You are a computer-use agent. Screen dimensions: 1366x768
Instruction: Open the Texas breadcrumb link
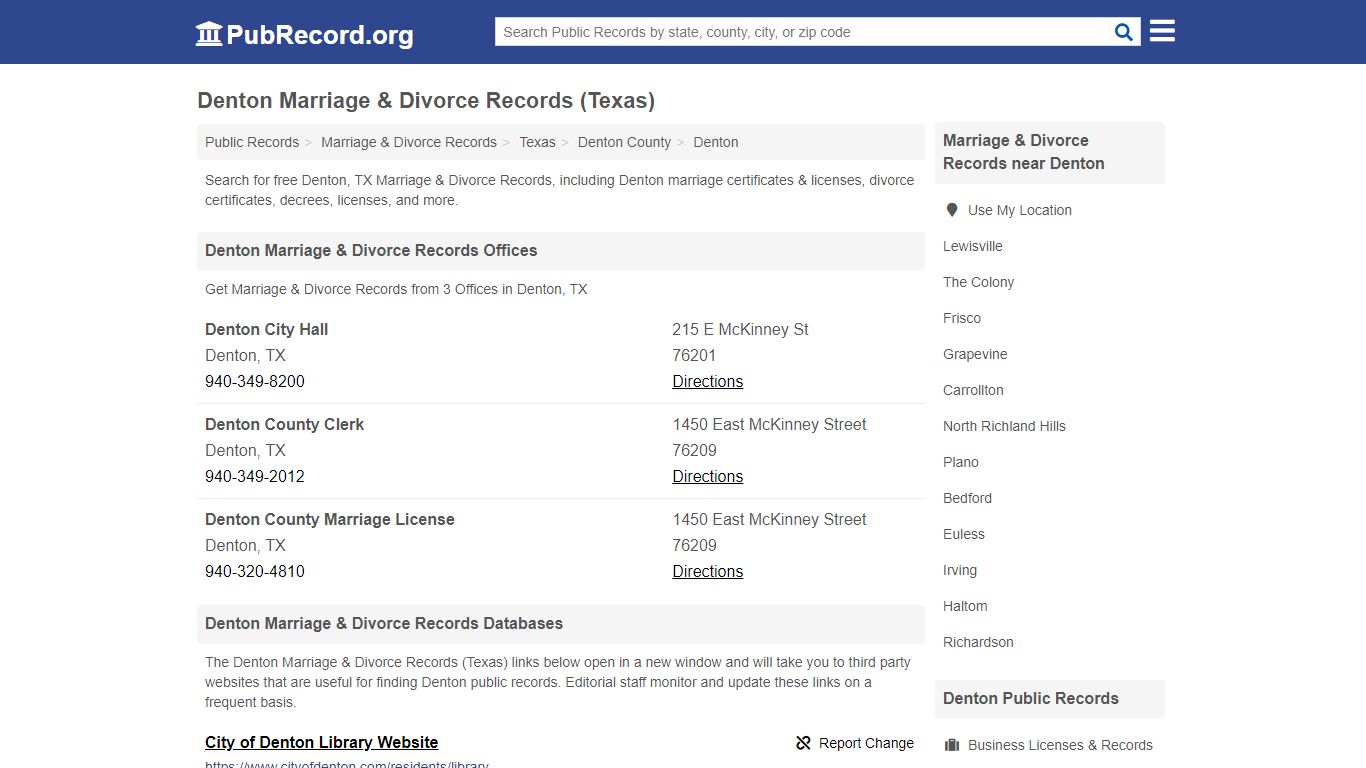click(537, 142)
